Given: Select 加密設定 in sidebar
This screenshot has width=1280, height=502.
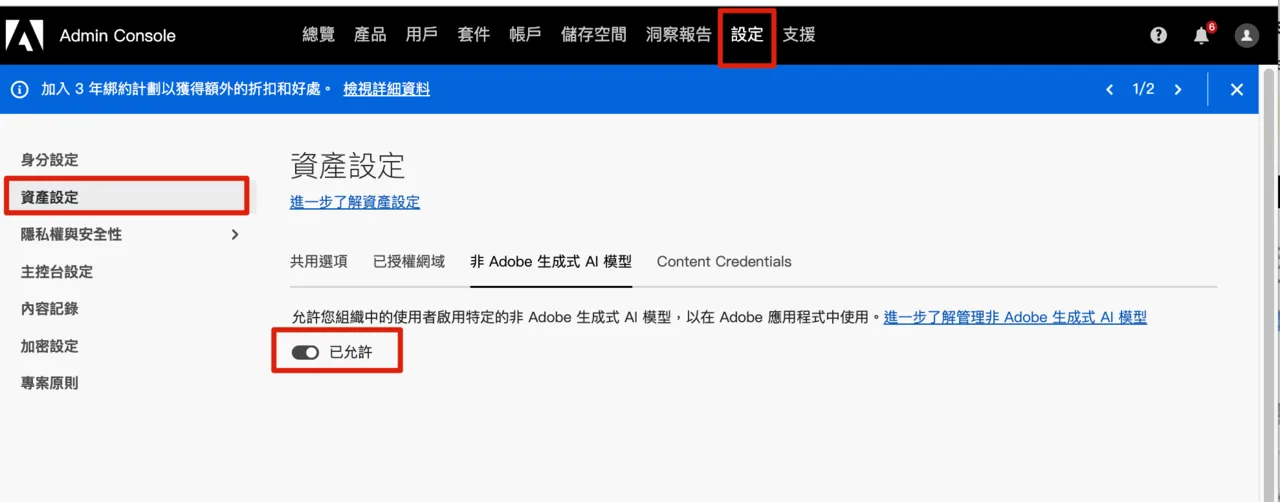Looking at the screenshot, I should [50, 346].
